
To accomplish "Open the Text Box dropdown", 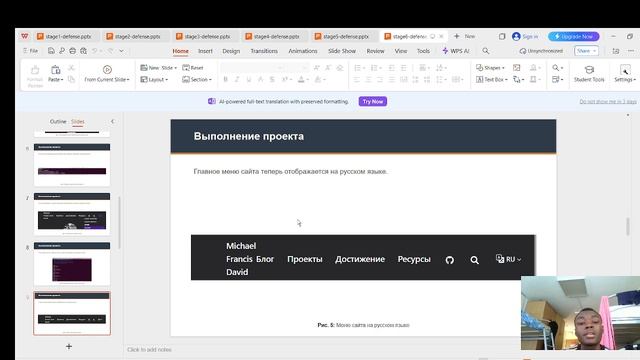I will point(491,80).
